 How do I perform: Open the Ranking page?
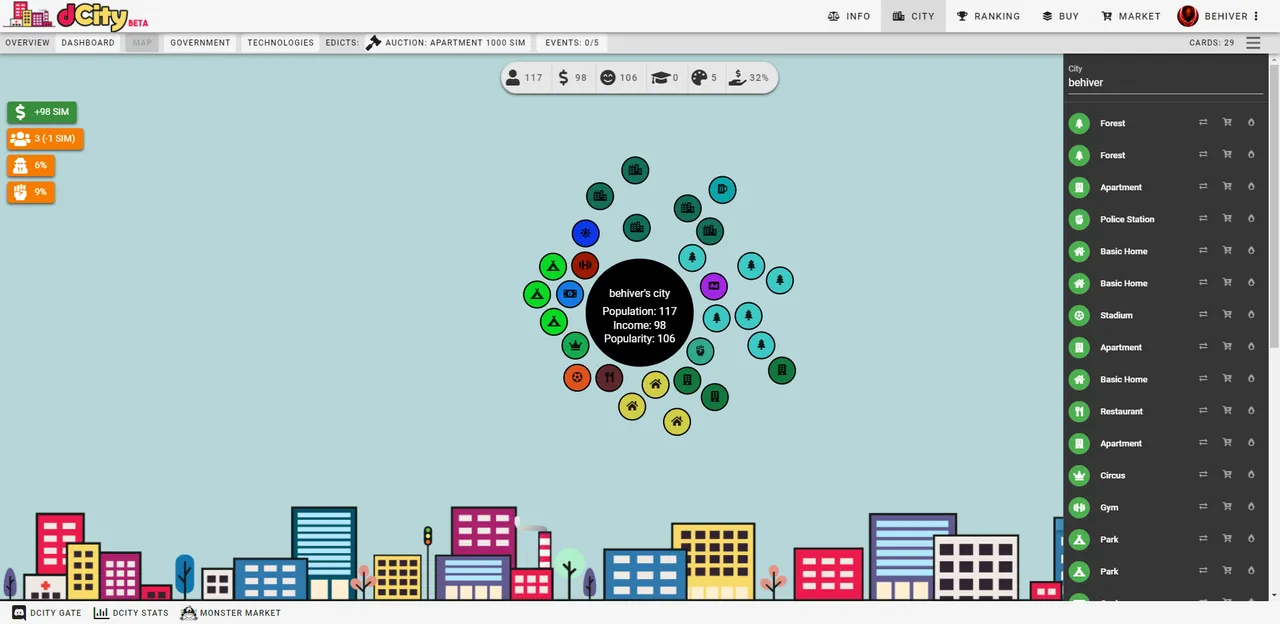click(988, 16)
